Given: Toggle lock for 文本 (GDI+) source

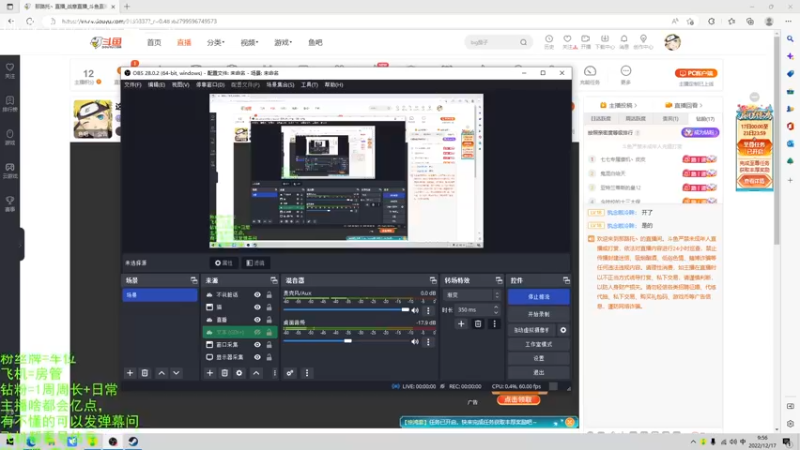Looking at the screenshot, I should point(269,332).
